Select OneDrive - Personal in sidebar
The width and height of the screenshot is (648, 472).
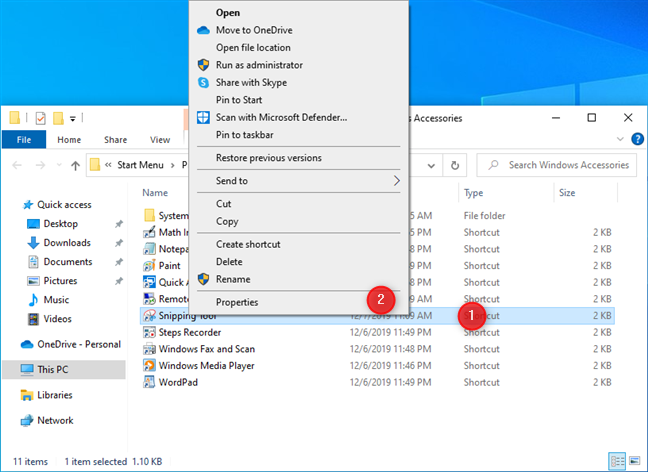(x=71, y=344)
